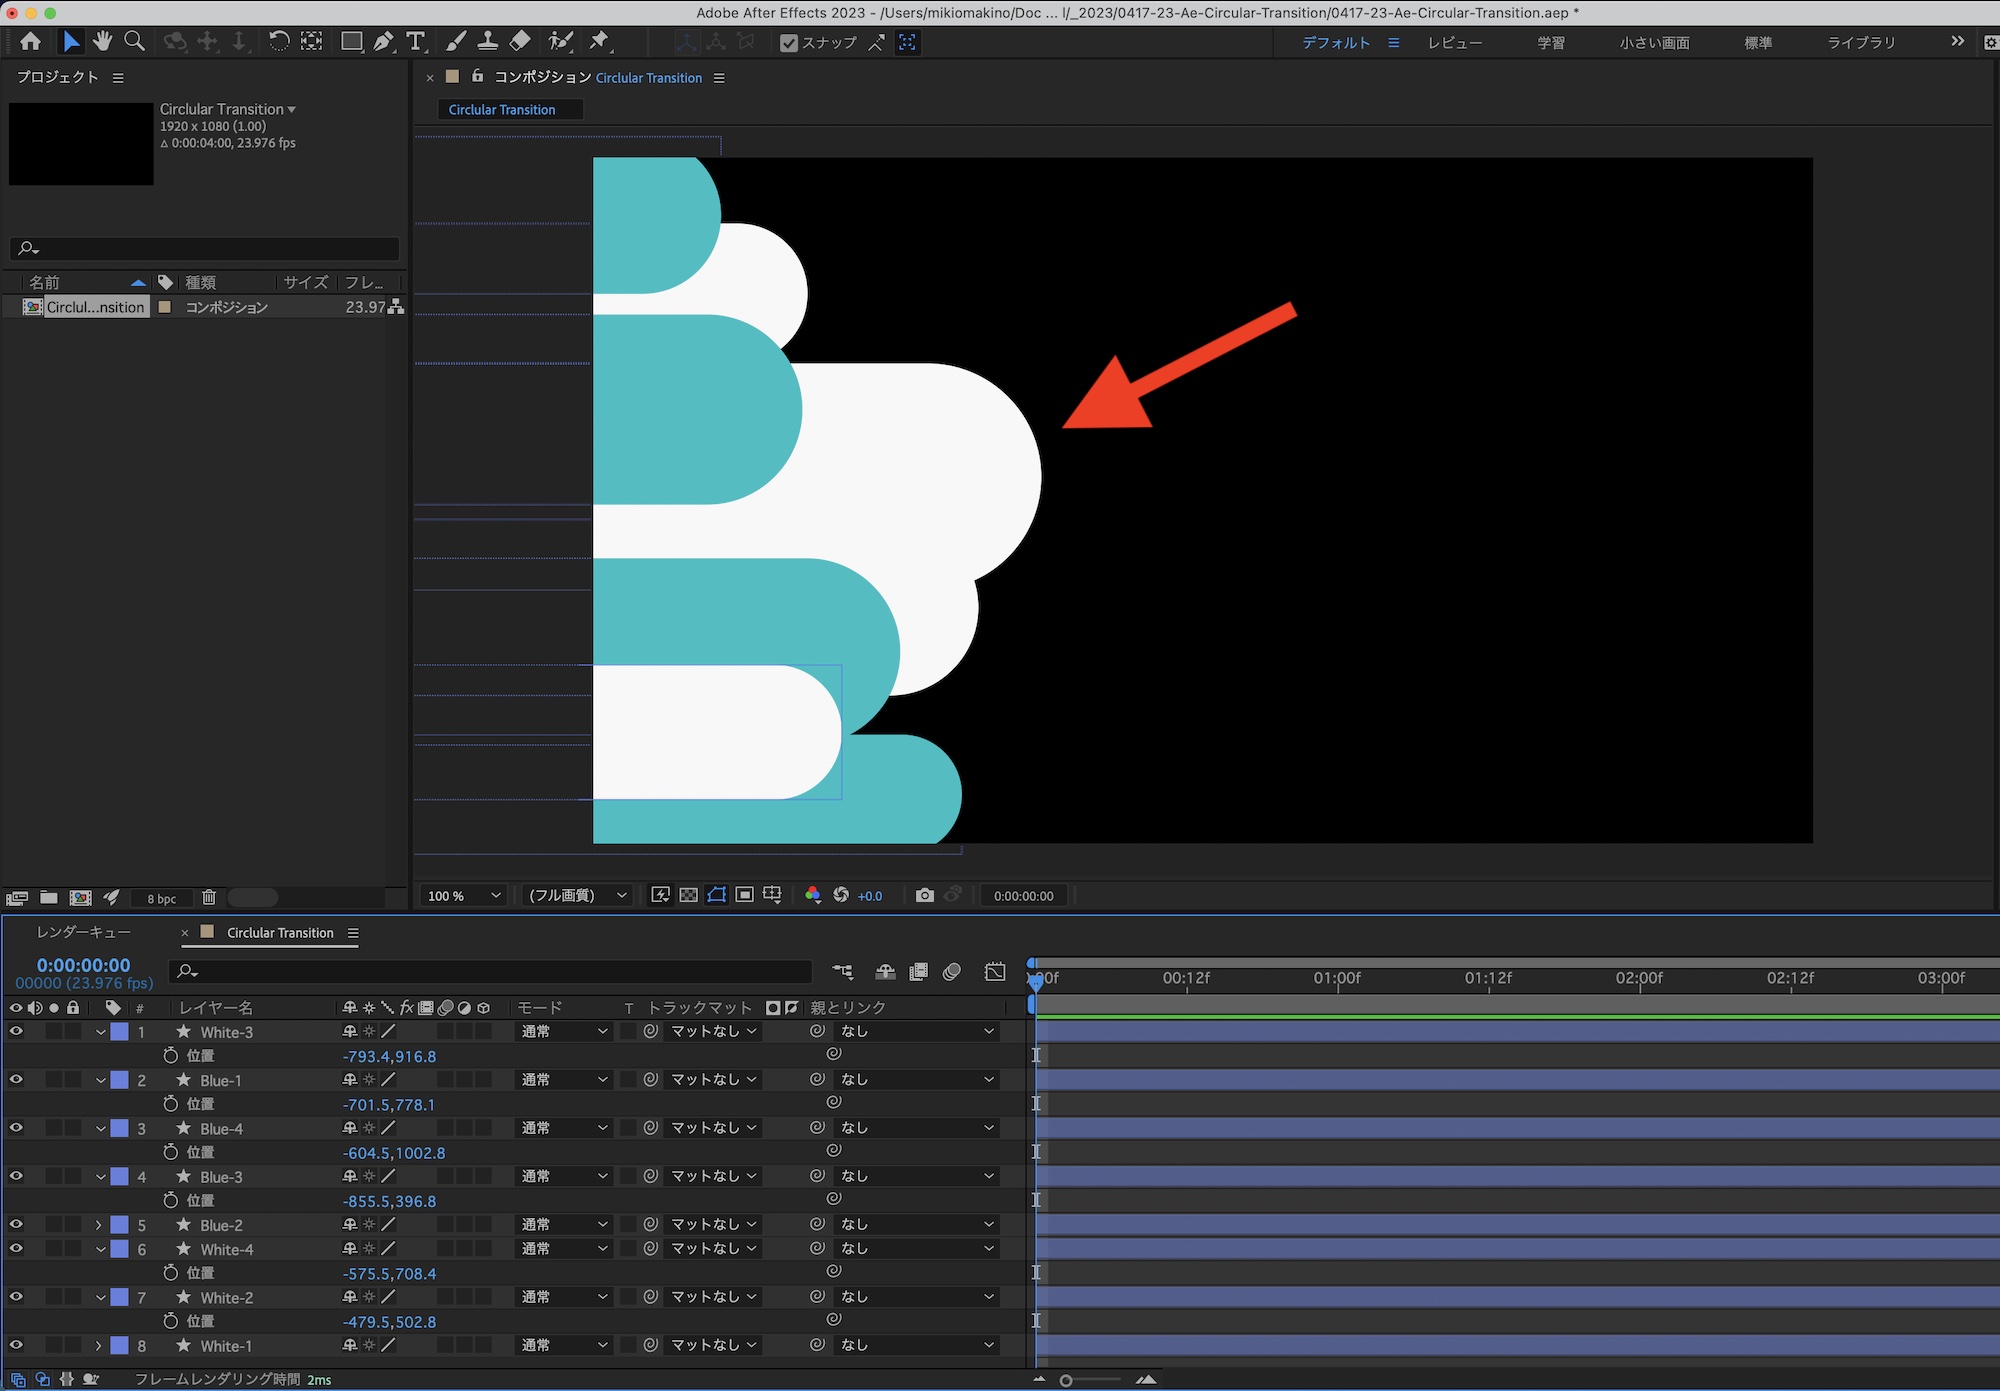Viewport: 2000px width, 1391px height.
Task: Select the Puppet Pin tool
Action: tap(599, 41)
